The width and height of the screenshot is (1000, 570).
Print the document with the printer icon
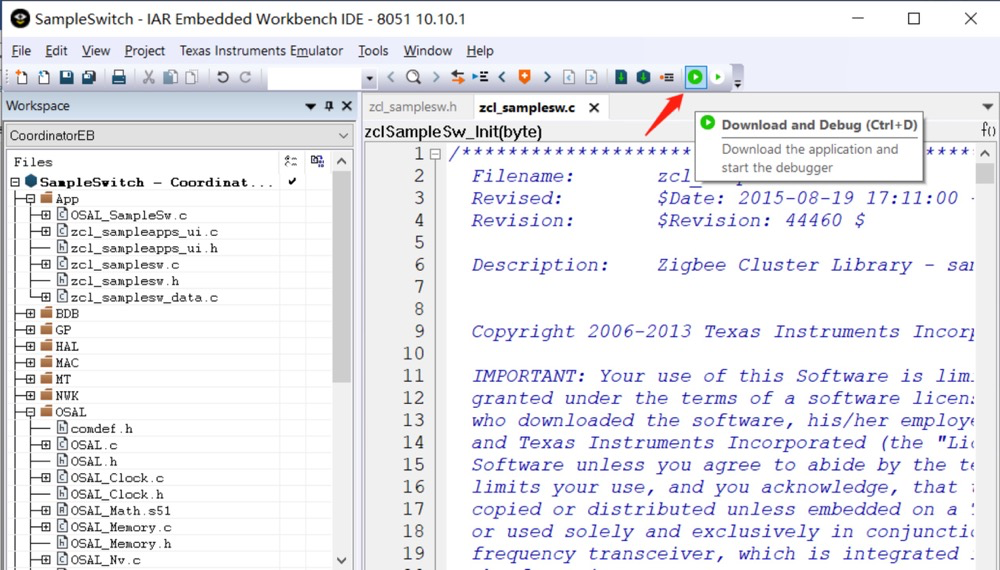[x=119, y=77]
